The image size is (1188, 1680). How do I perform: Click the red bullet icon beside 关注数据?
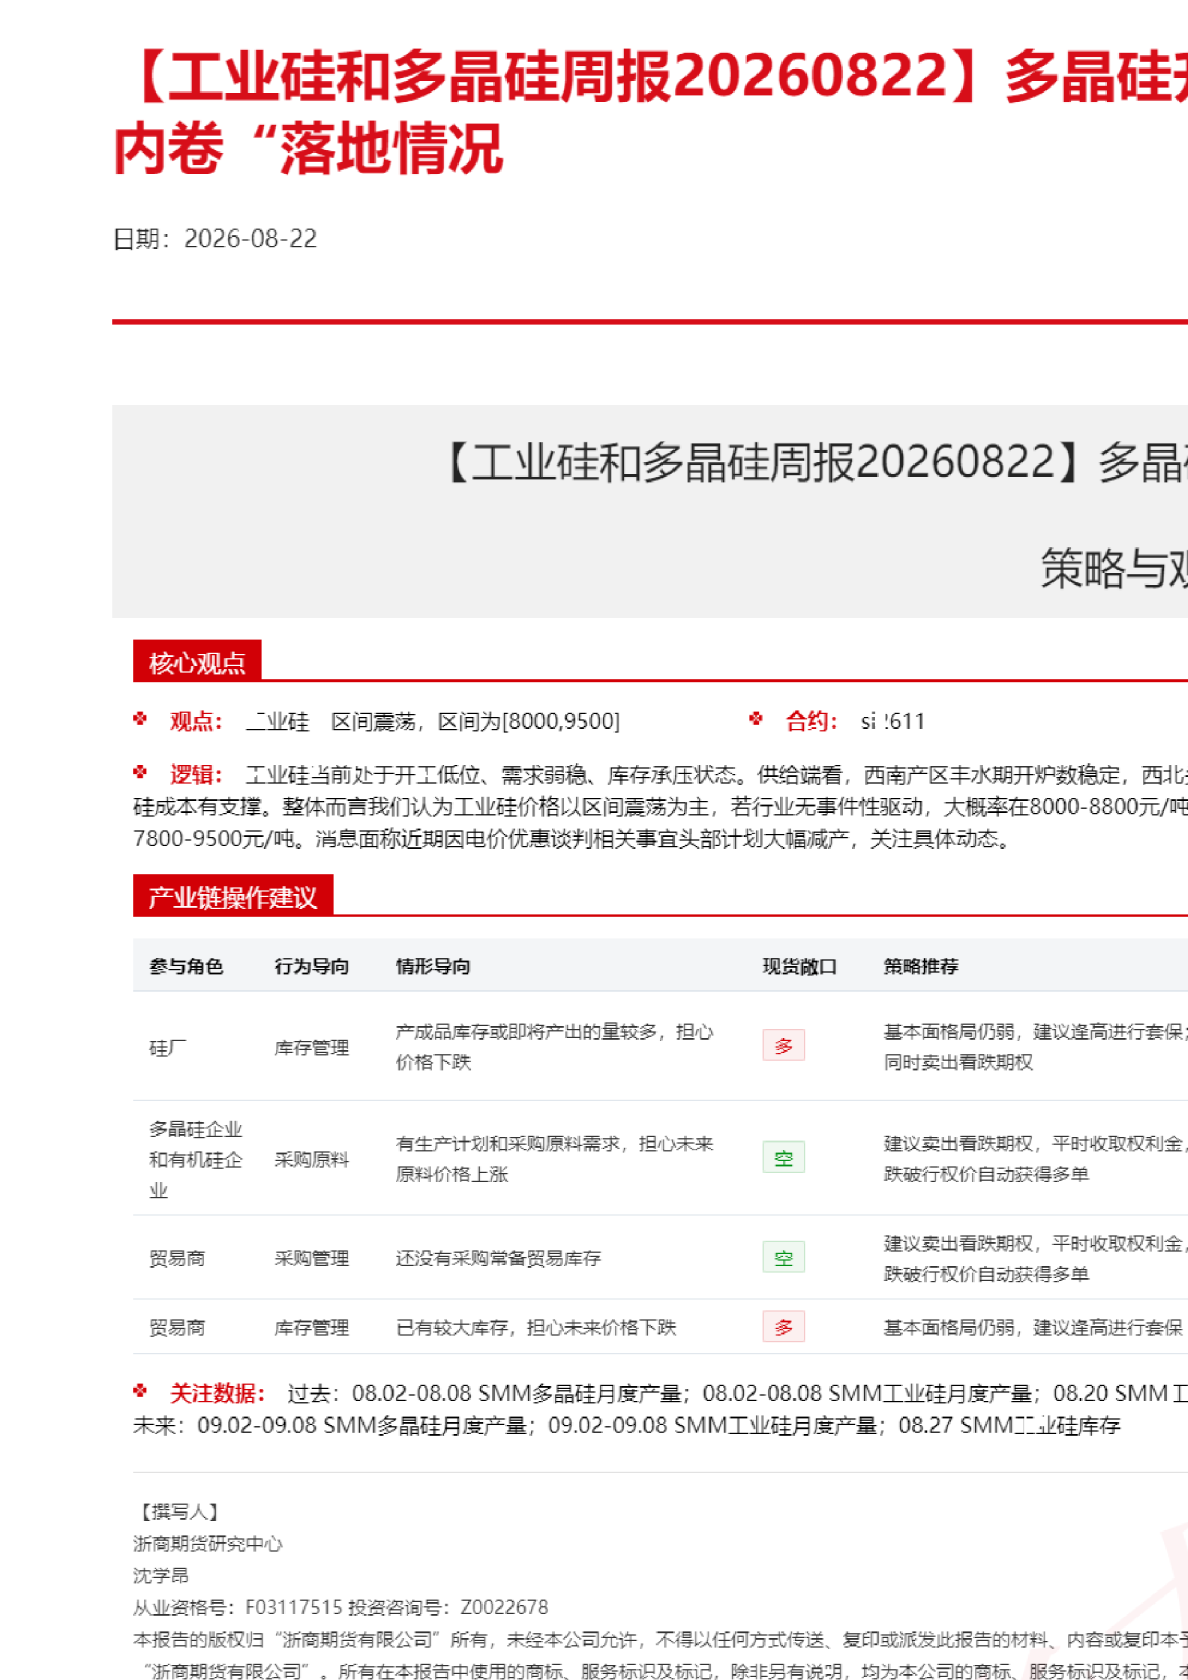coord(140,1390)
